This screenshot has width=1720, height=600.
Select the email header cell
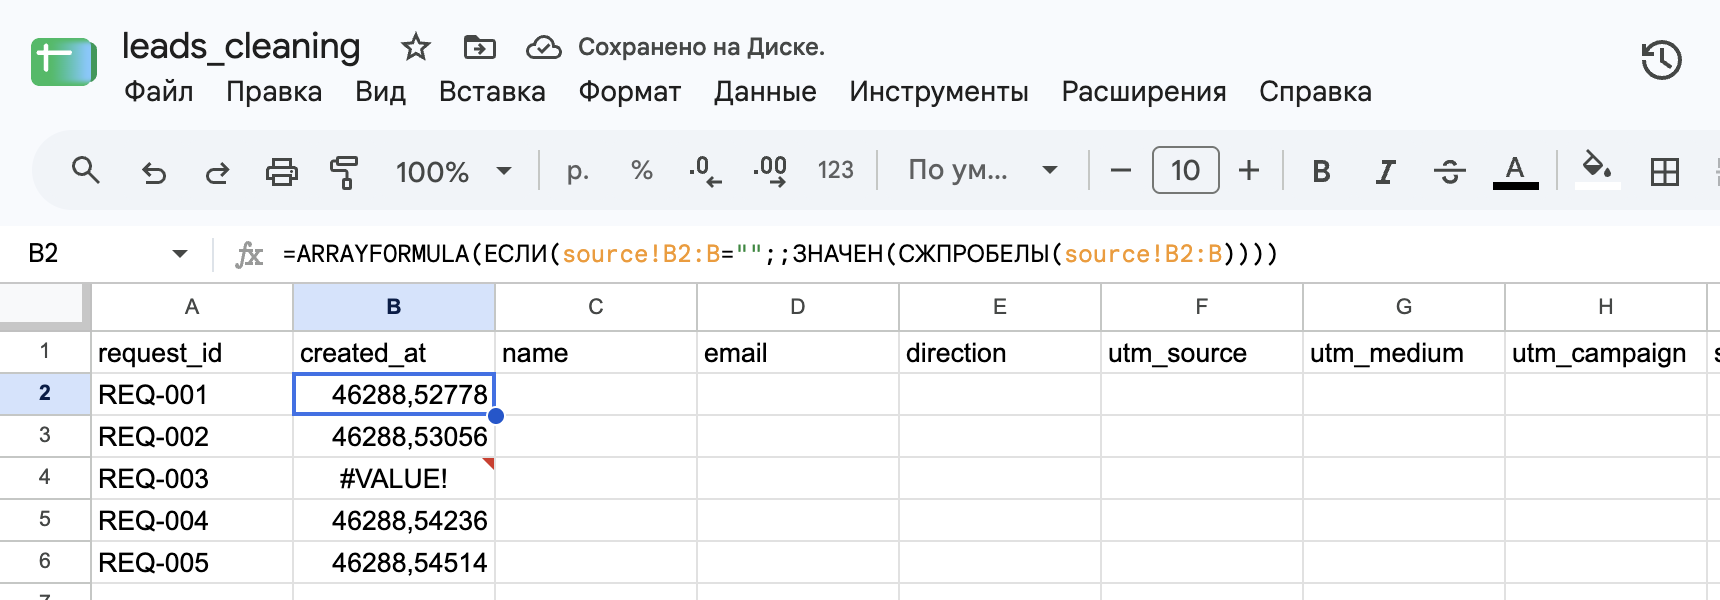(x=798, y=353)
